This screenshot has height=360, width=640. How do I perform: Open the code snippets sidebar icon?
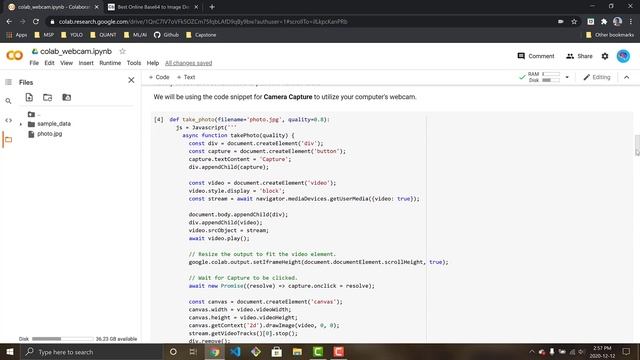(x=8, y=120)
